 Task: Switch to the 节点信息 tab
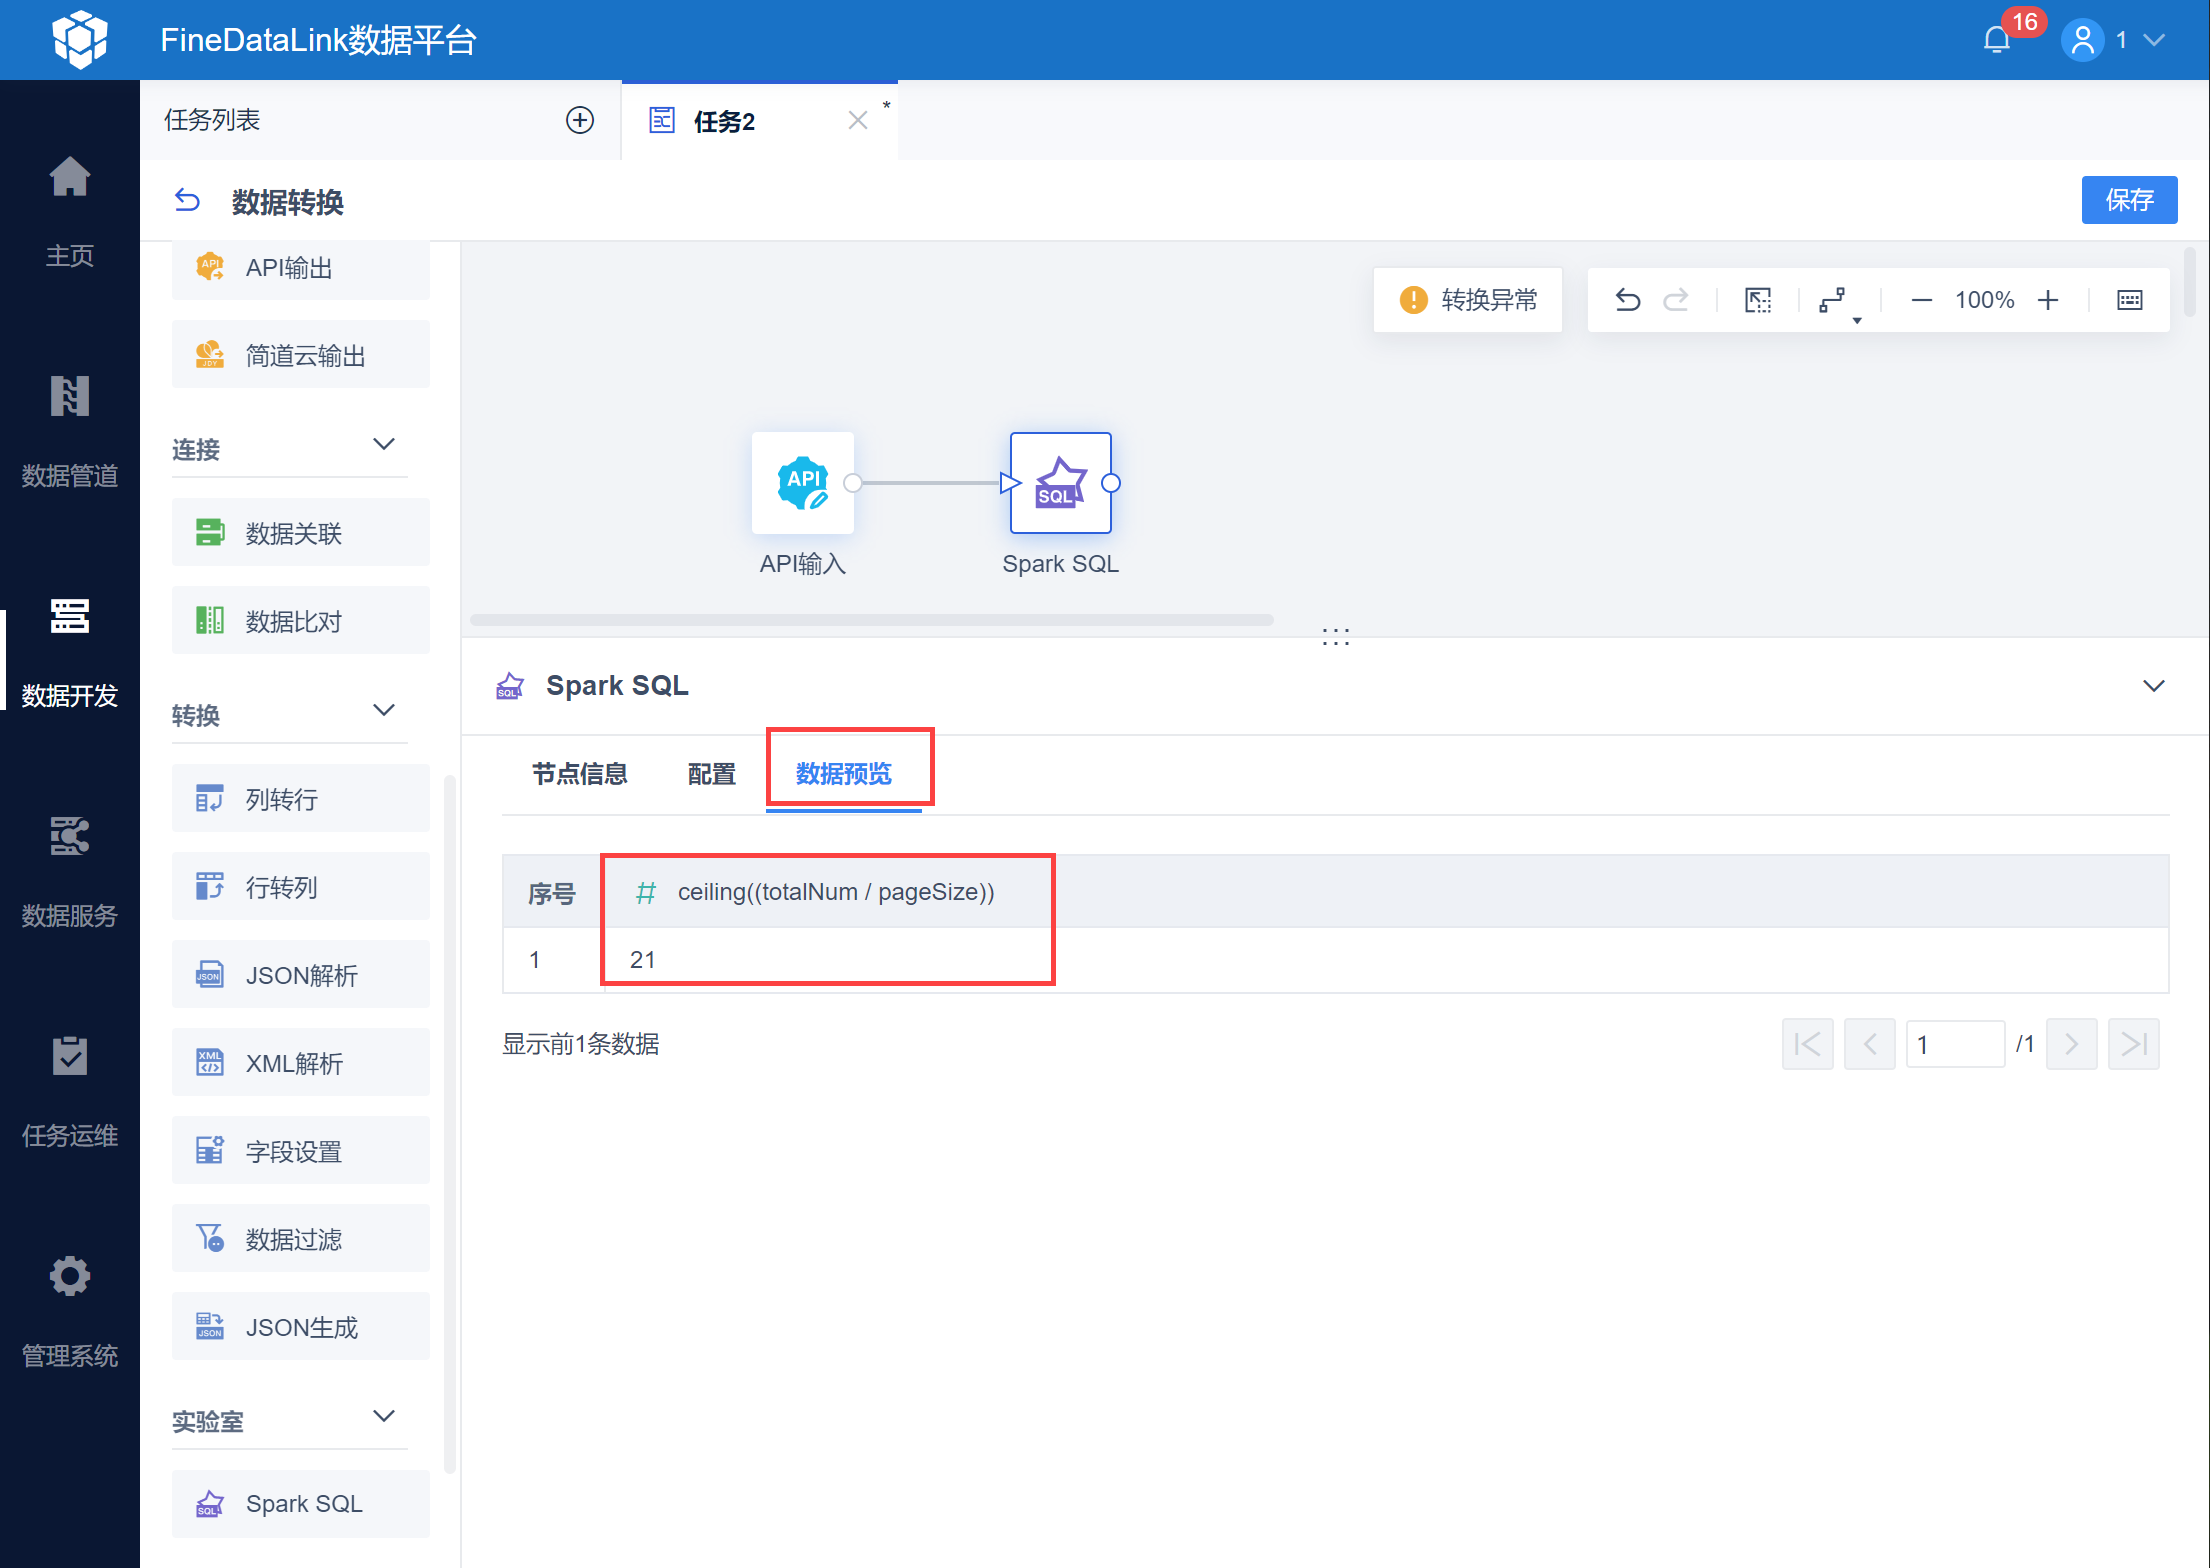tap(579, 774)
